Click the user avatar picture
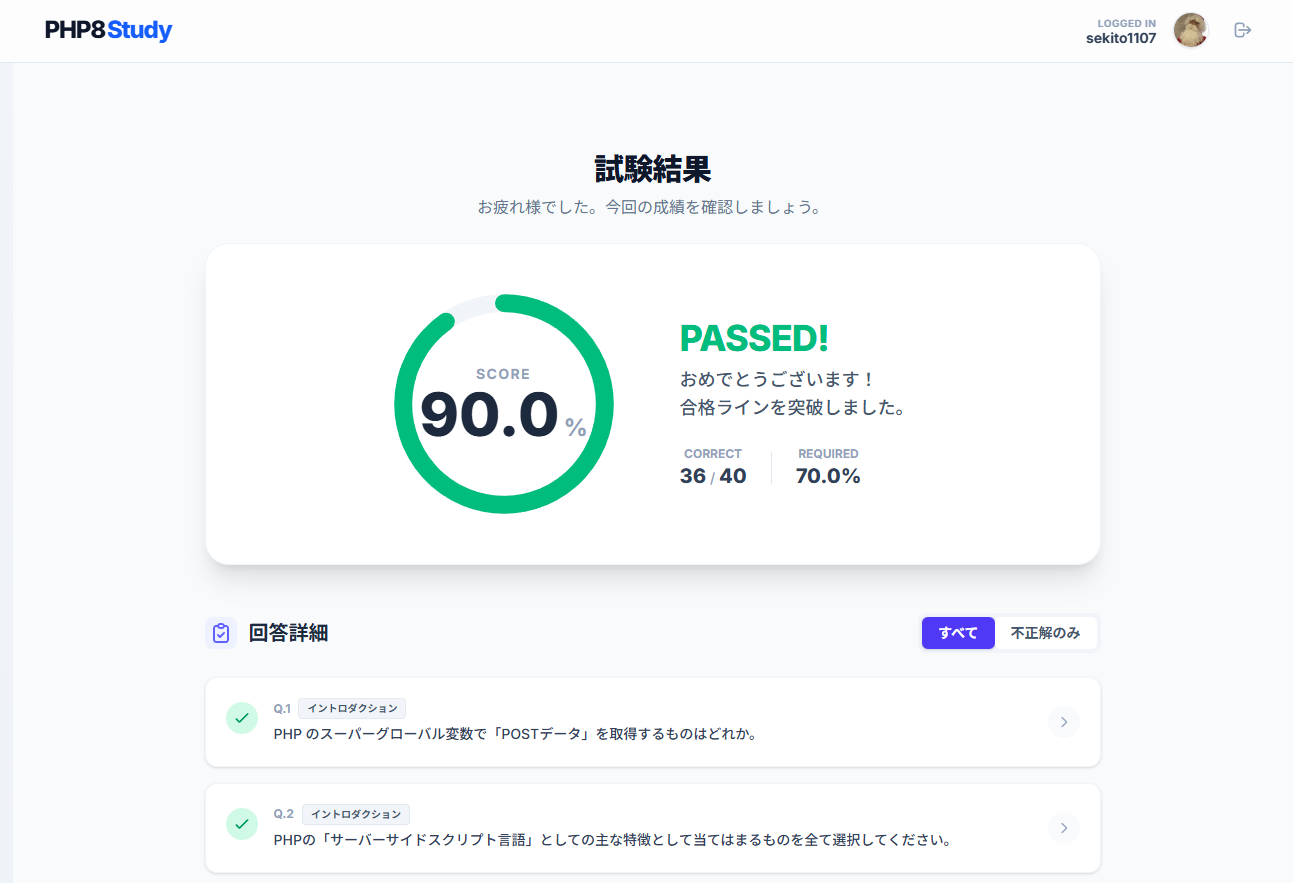 coord(1190,30)
